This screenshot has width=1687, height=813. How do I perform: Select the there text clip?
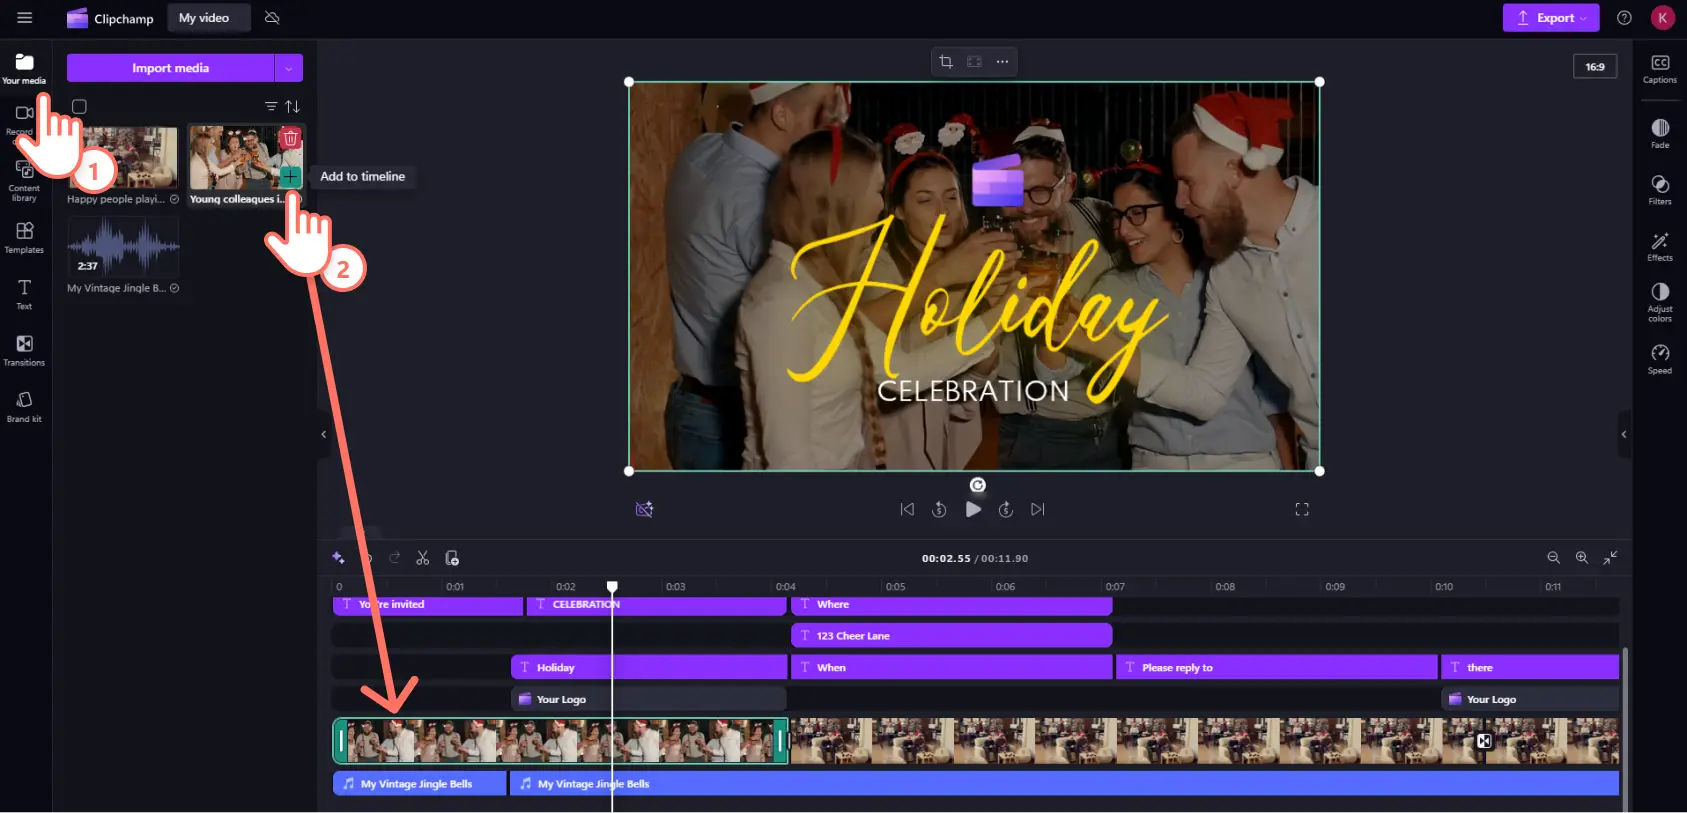point(1530,668)
